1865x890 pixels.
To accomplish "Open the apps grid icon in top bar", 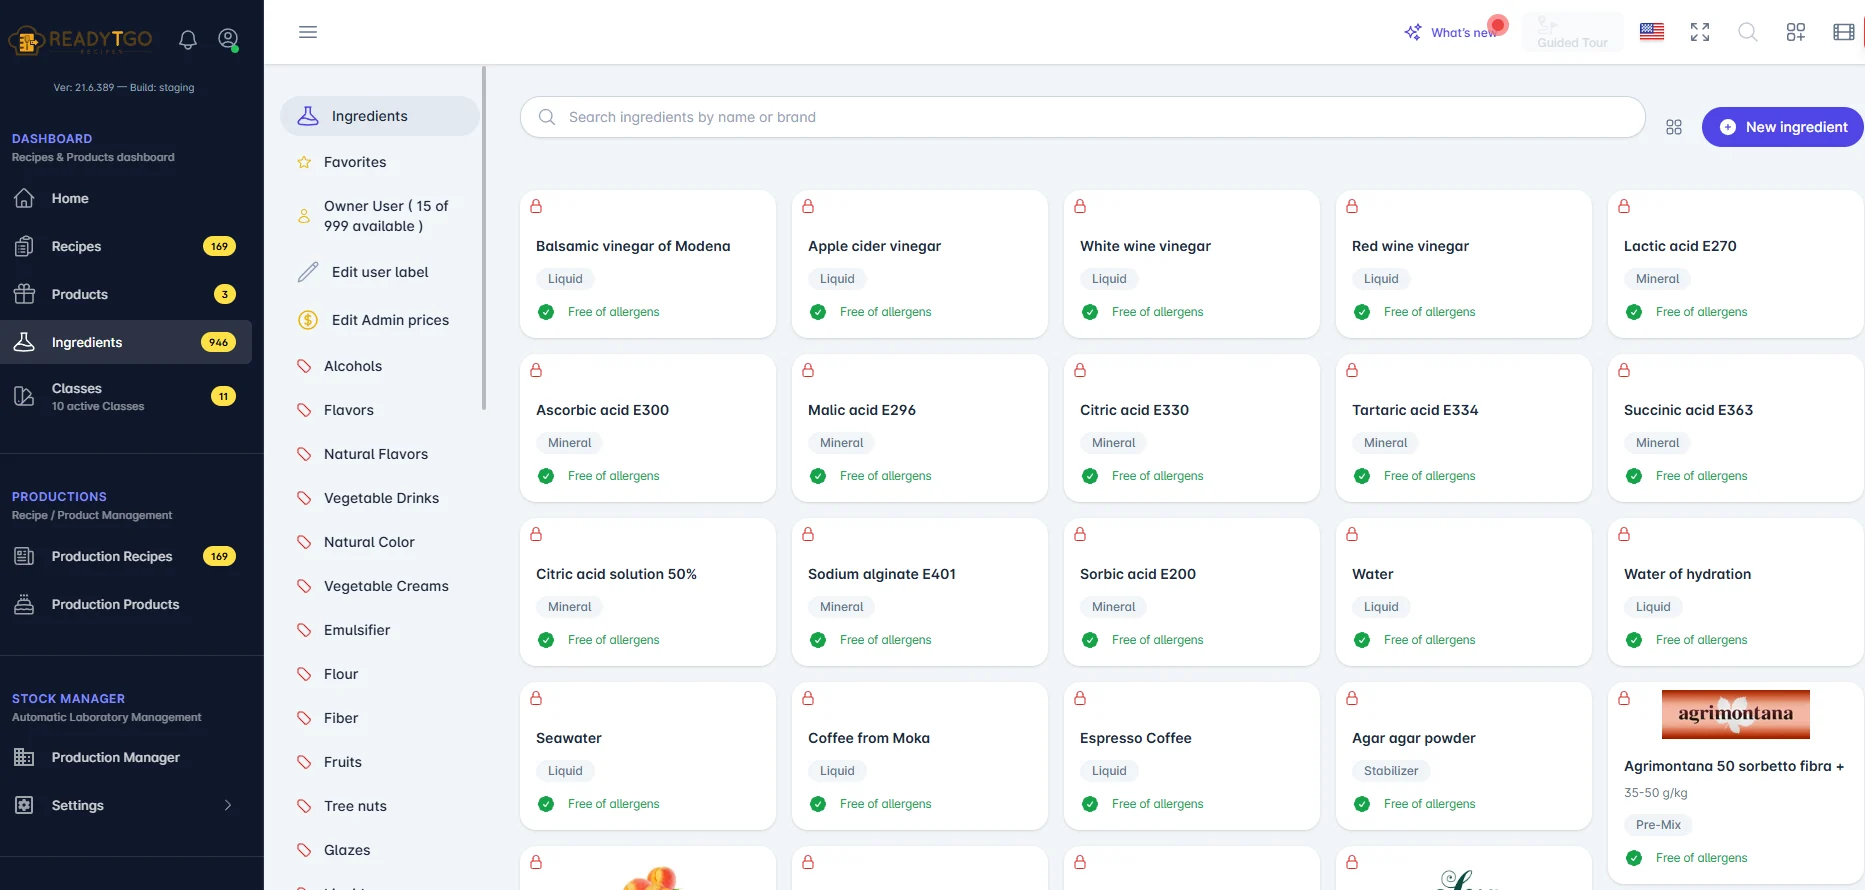I will (x=1796, y=32).
